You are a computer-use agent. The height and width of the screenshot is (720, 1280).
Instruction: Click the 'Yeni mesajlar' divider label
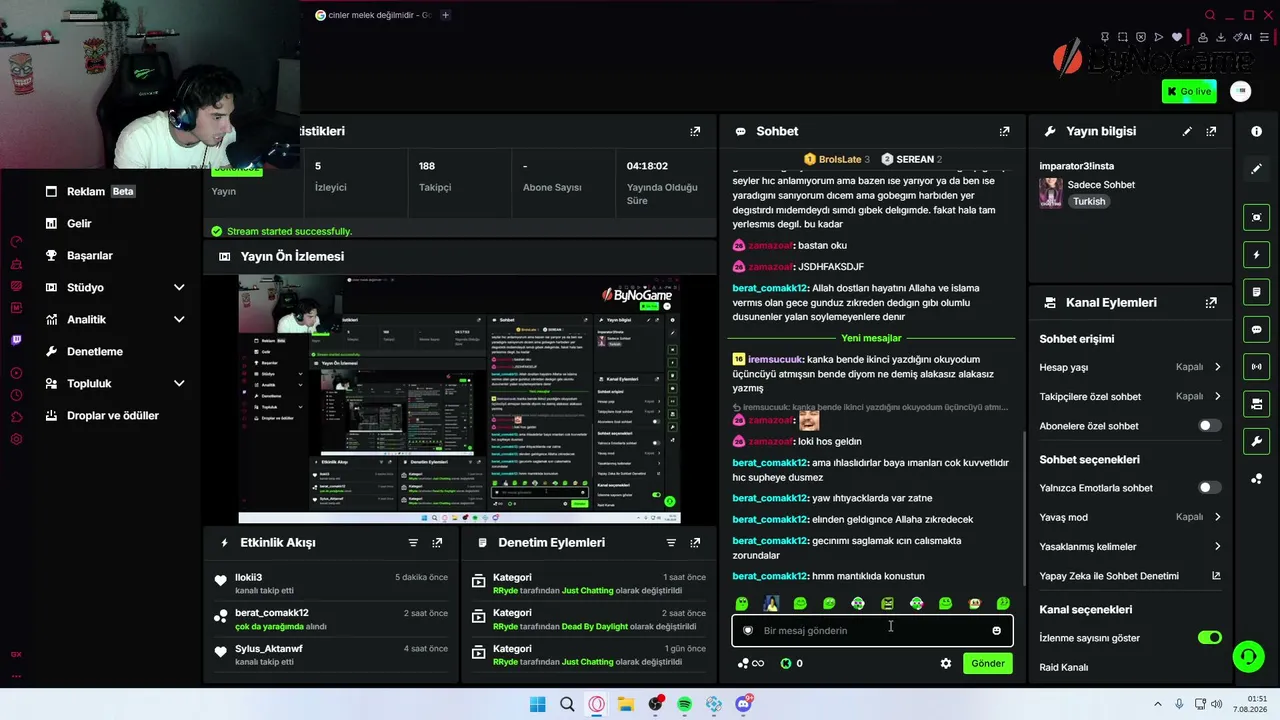pyautogui.click(x=871, y=338)
